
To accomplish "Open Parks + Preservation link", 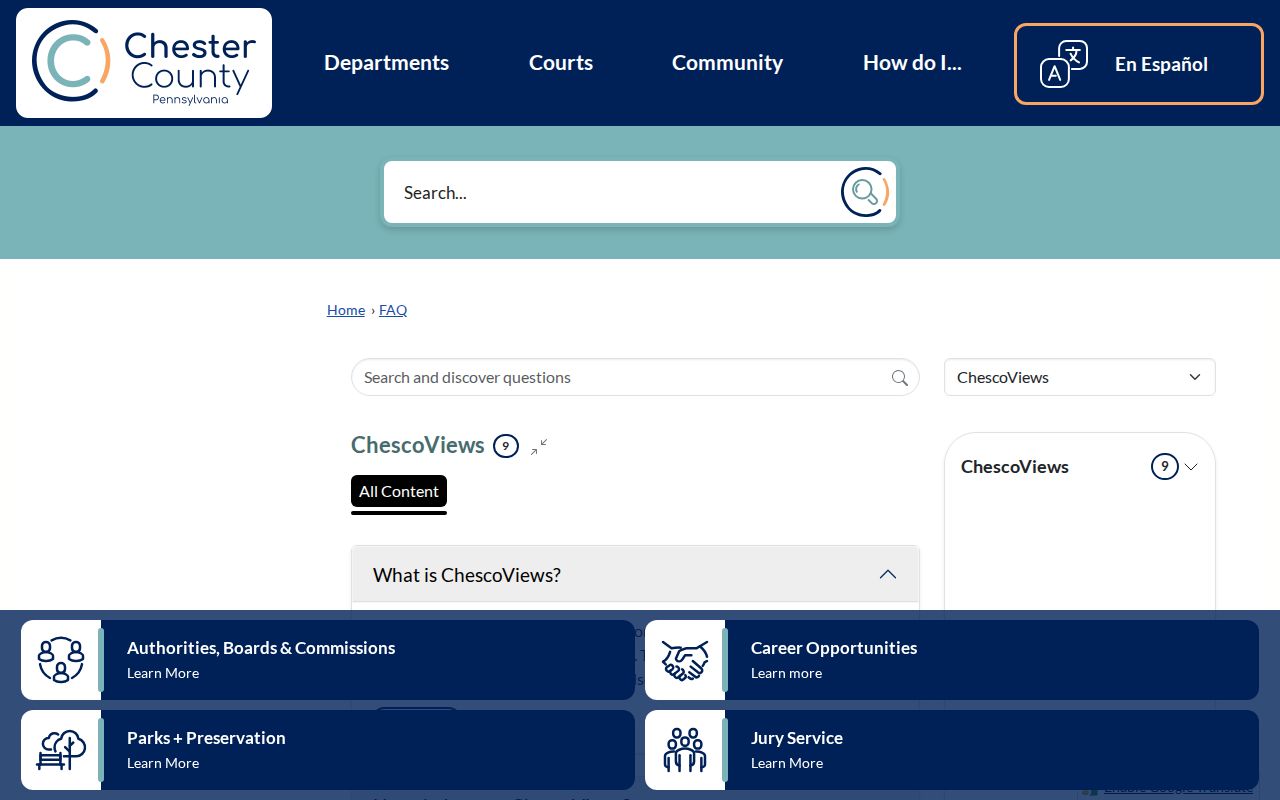I will pos(328,750).
